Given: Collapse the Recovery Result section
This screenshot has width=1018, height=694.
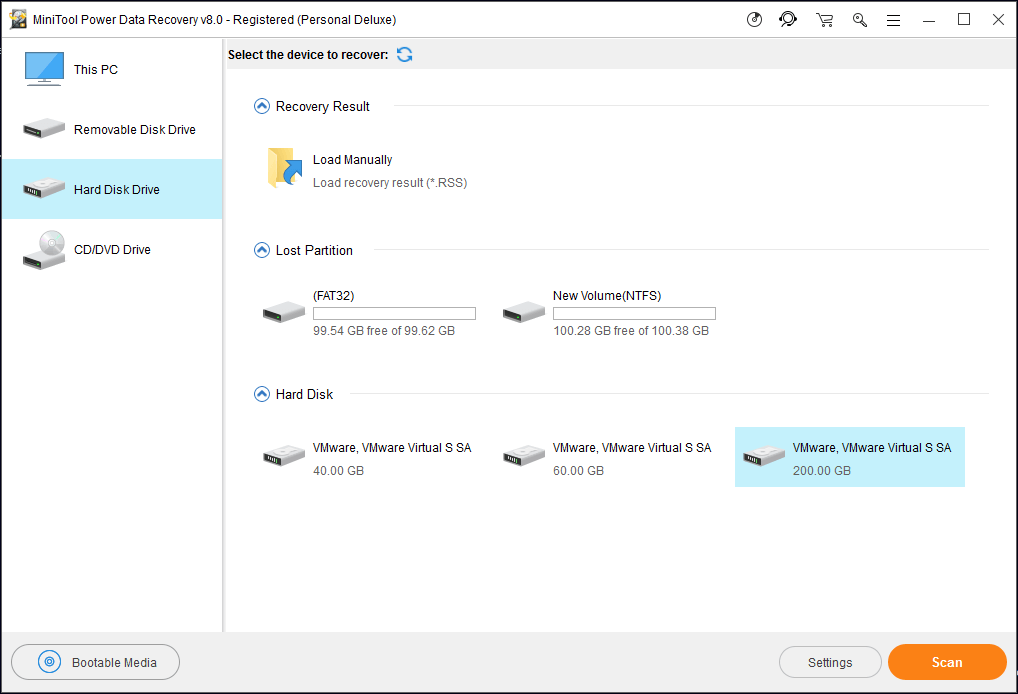Looking at the screenshot, I should coord(261,105).
